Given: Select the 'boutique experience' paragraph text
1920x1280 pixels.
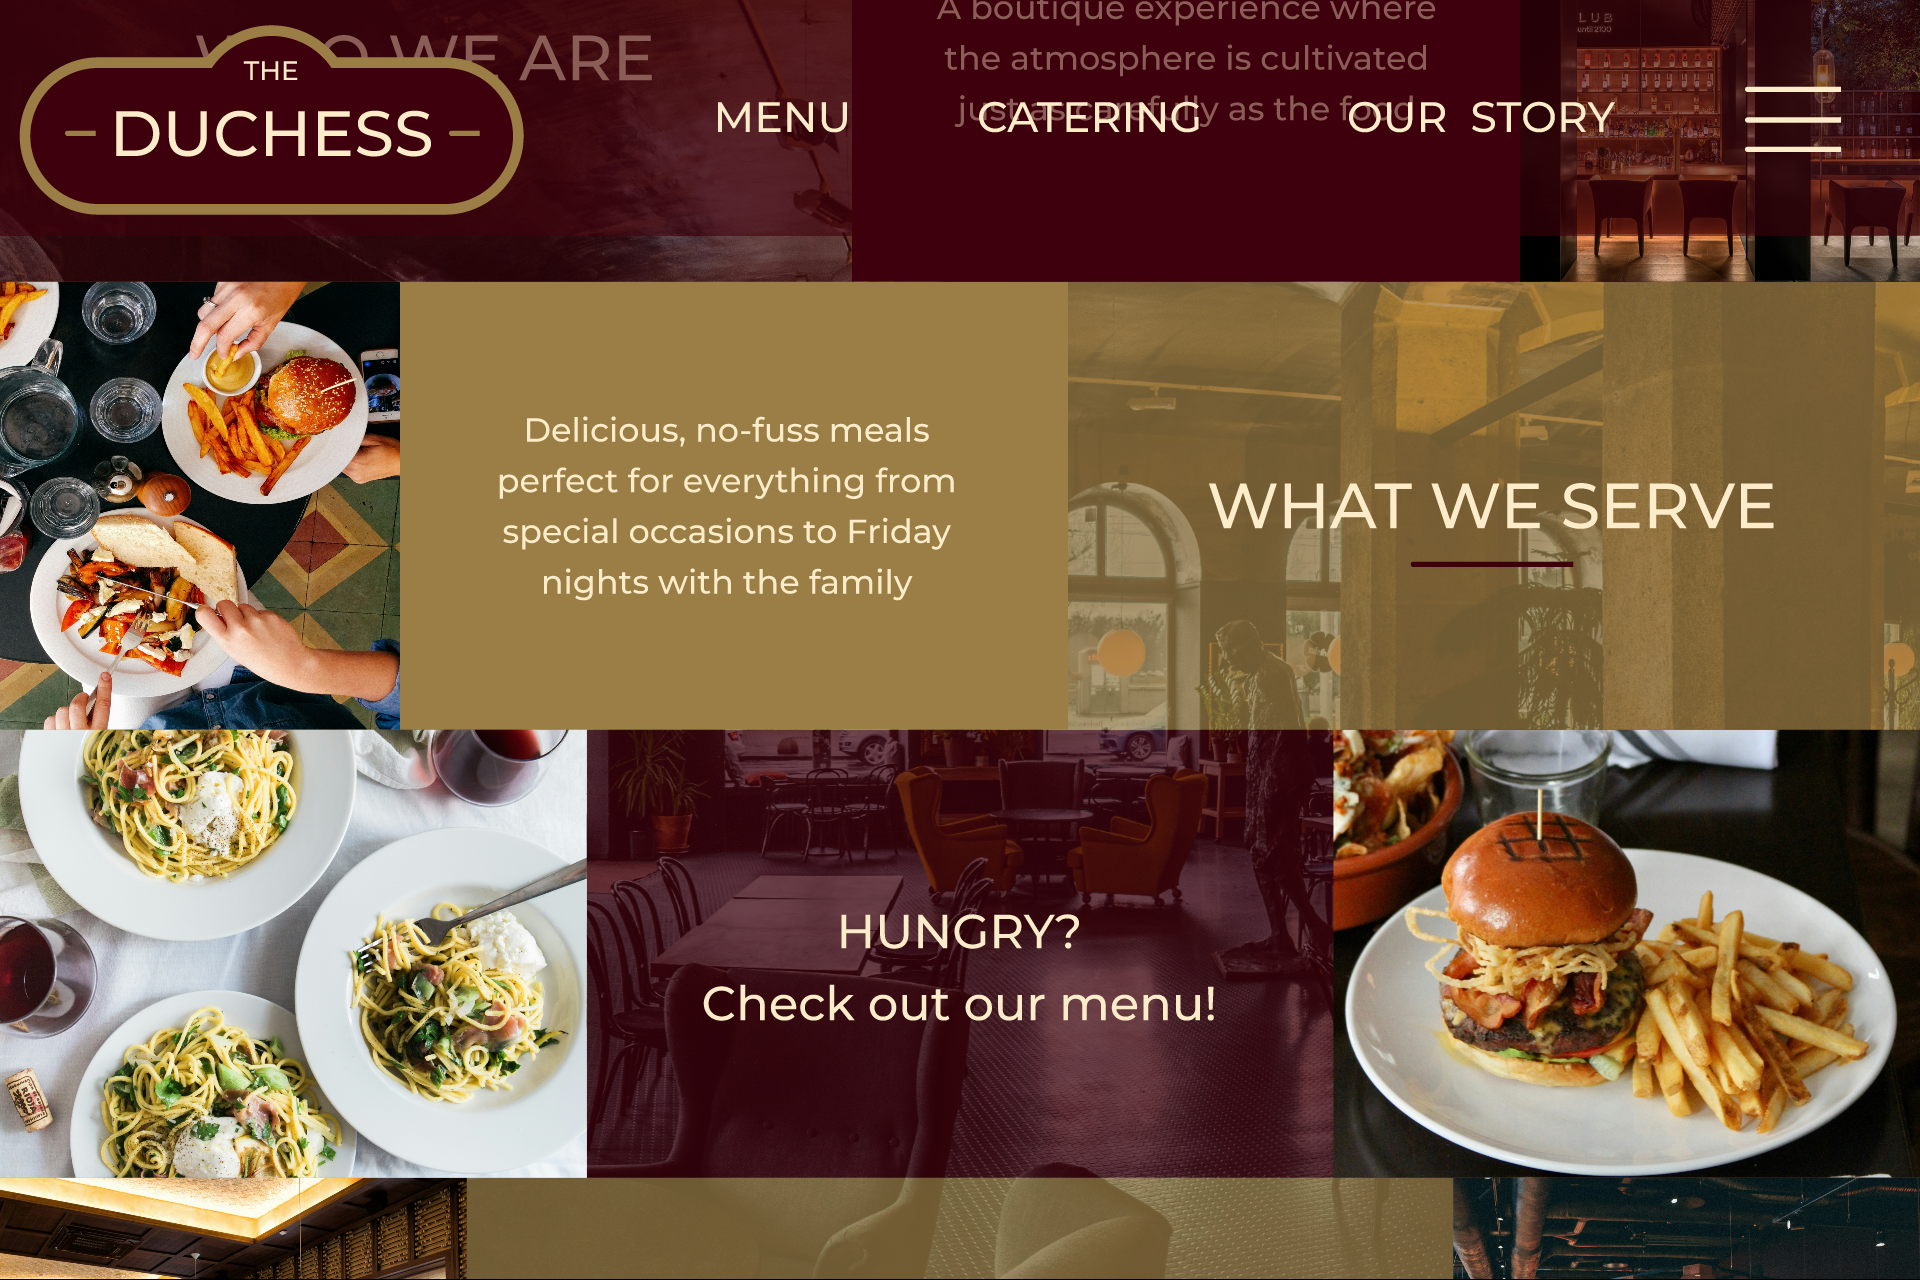Looking at the screenshot, I should [1186, 60].
